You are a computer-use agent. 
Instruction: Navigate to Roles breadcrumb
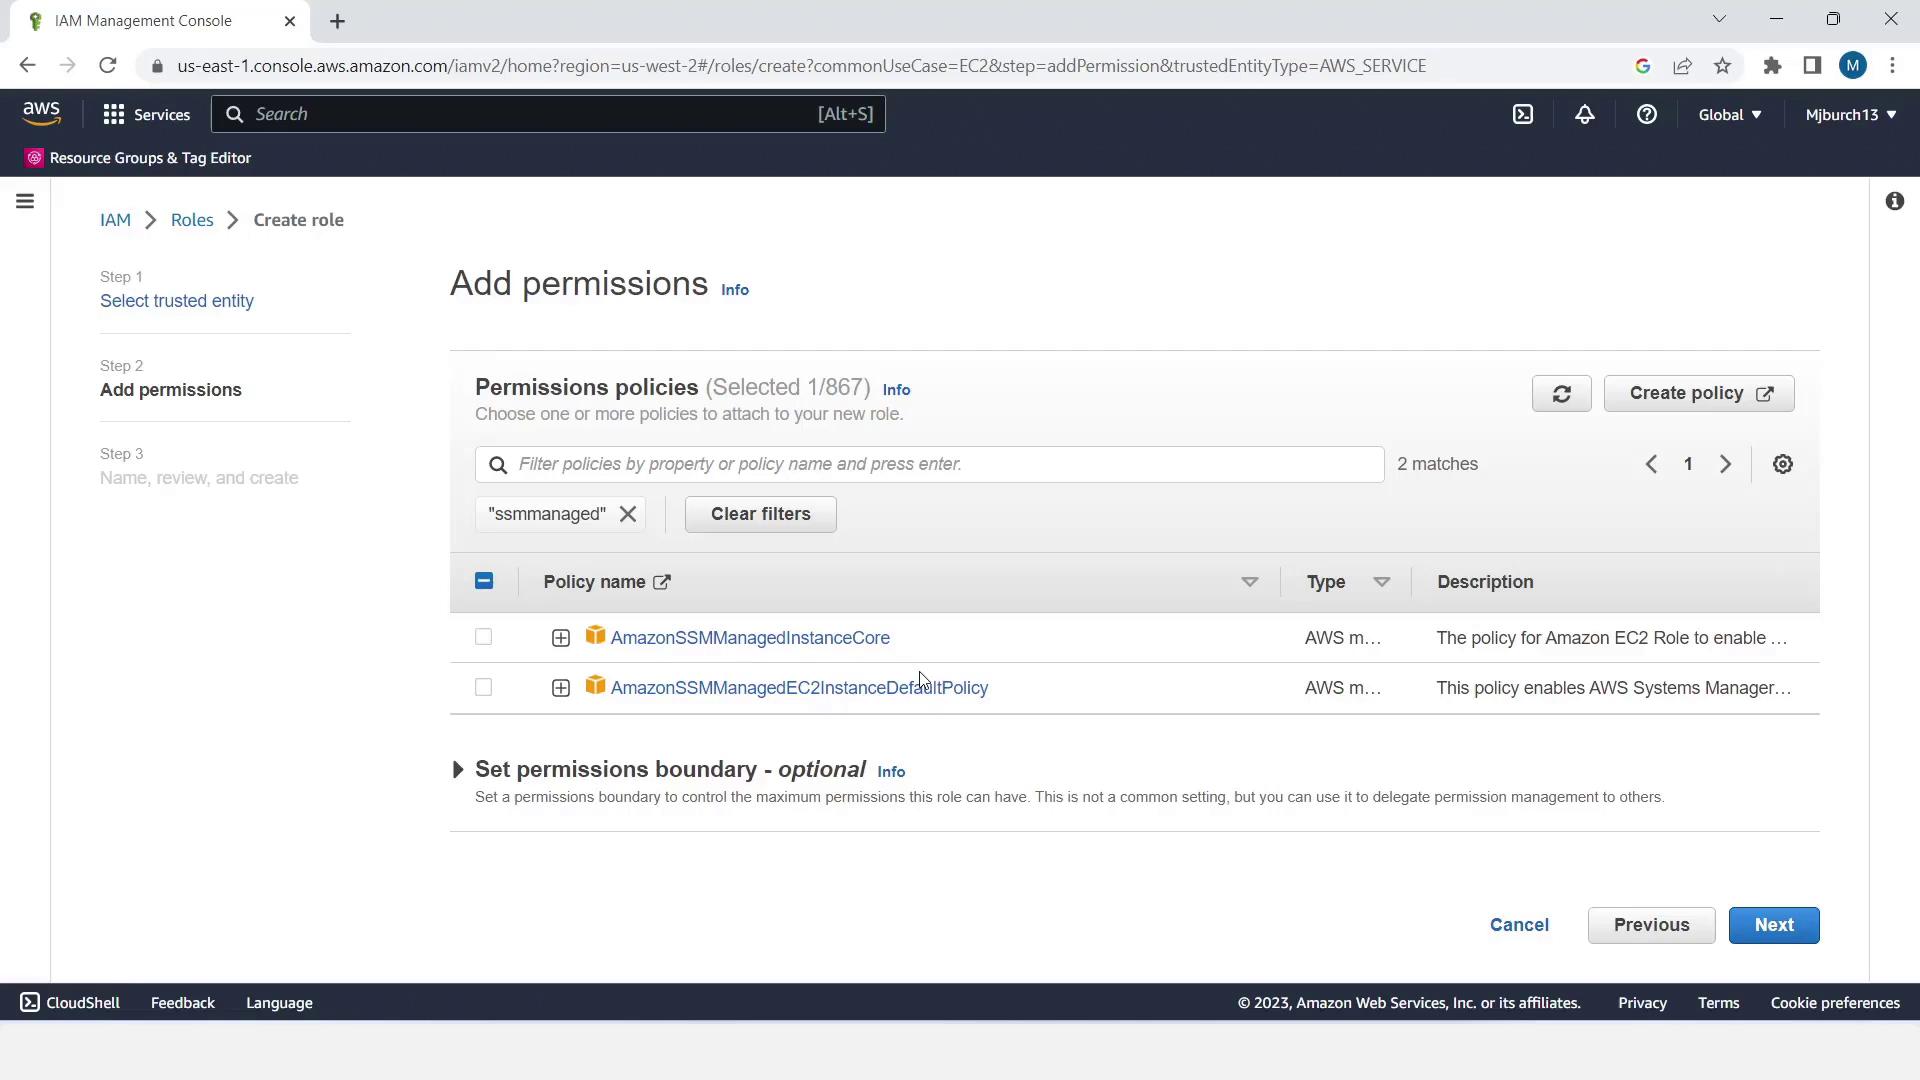point(191,220)
